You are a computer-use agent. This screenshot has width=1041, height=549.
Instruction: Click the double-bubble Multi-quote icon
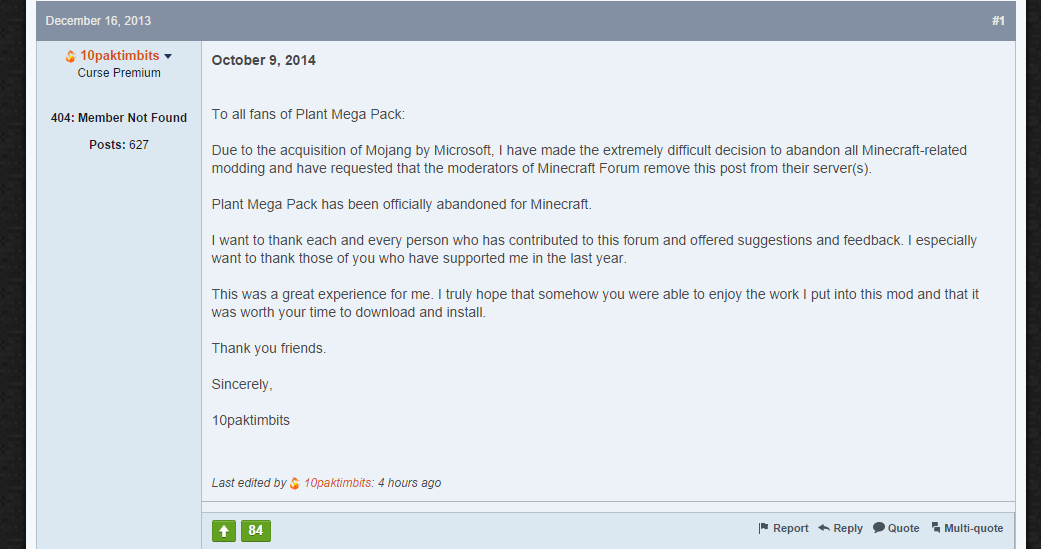(x=935, y=528)
